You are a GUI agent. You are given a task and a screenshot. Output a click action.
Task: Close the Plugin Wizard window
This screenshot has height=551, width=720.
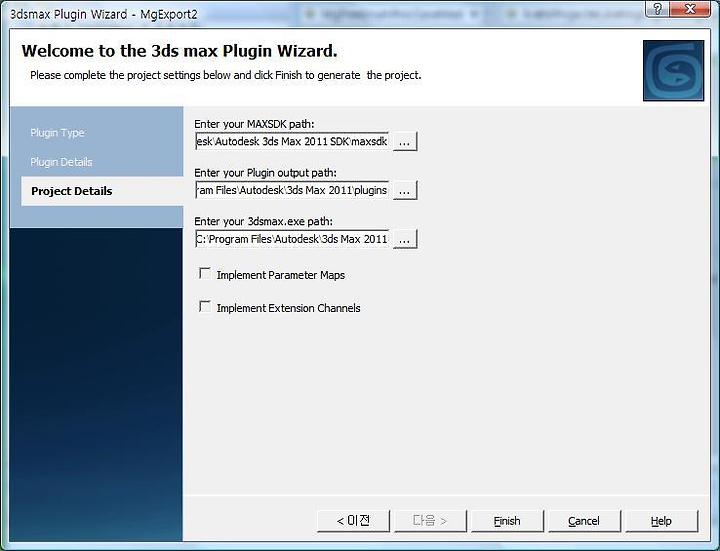[690, 9]
